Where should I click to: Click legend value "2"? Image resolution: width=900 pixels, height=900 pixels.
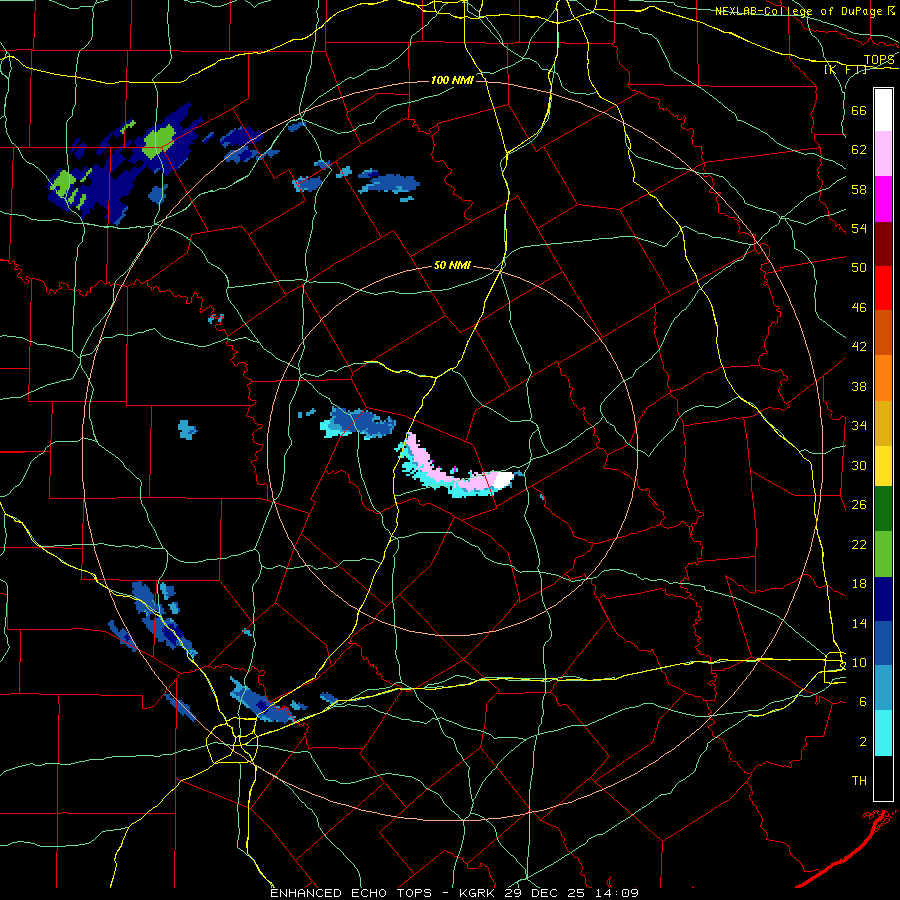tap(863, 742)
